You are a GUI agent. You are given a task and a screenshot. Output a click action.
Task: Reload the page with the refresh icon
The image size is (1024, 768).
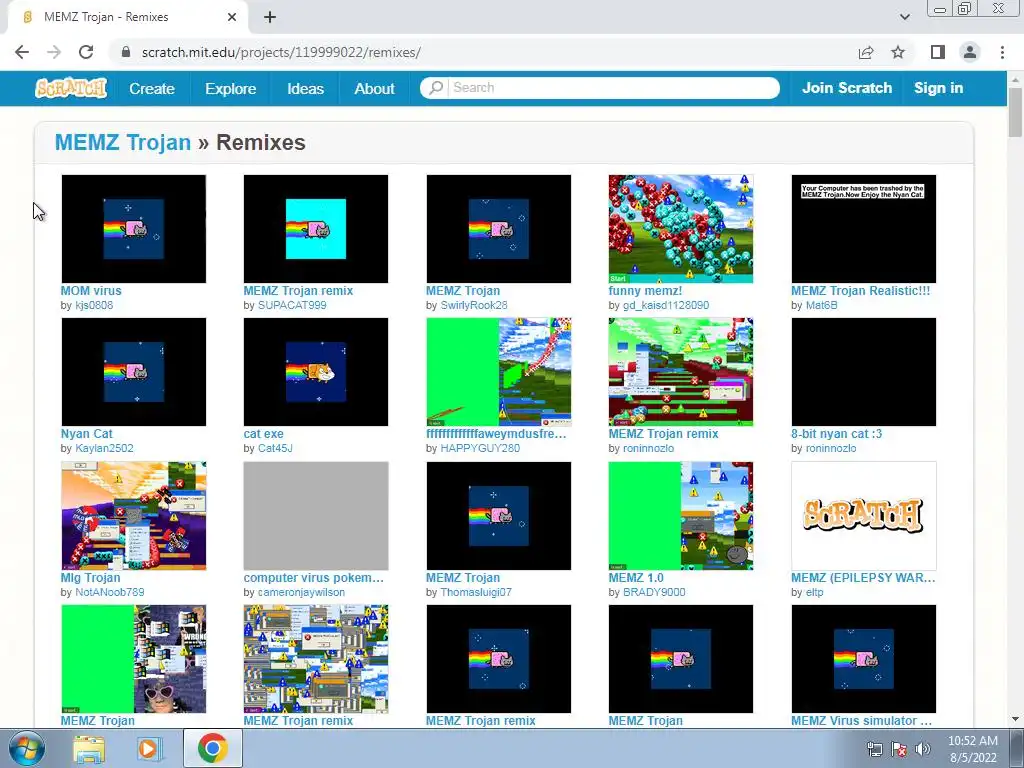tap(86, 52)
